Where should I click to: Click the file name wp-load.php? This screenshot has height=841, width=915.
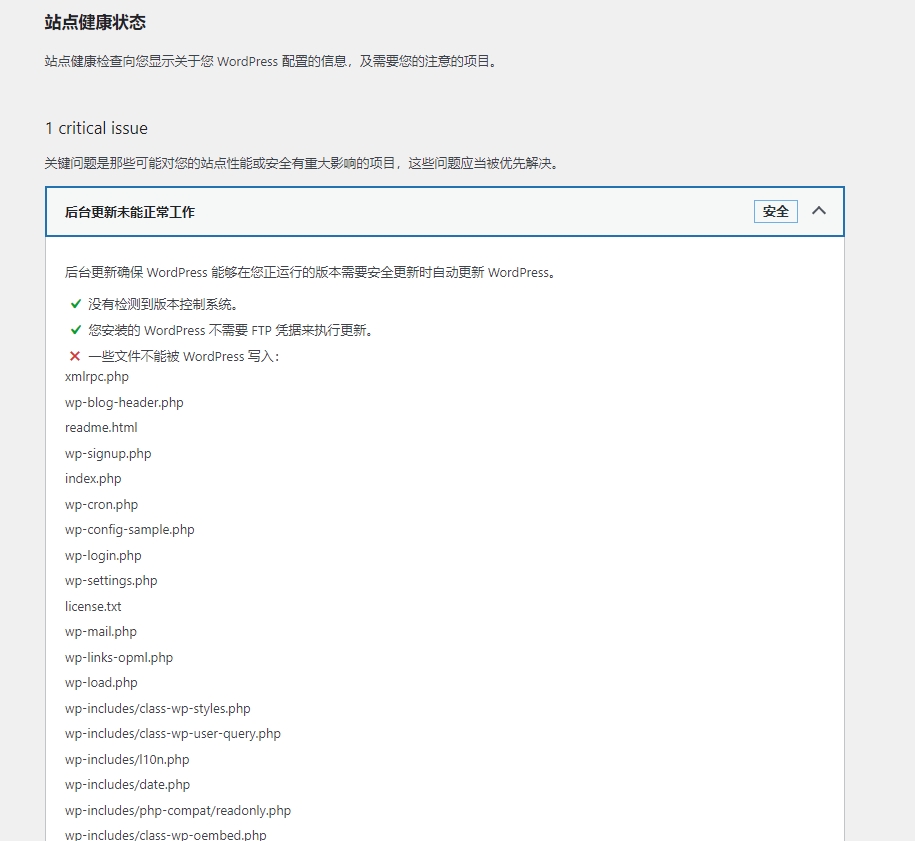point(101,683)
